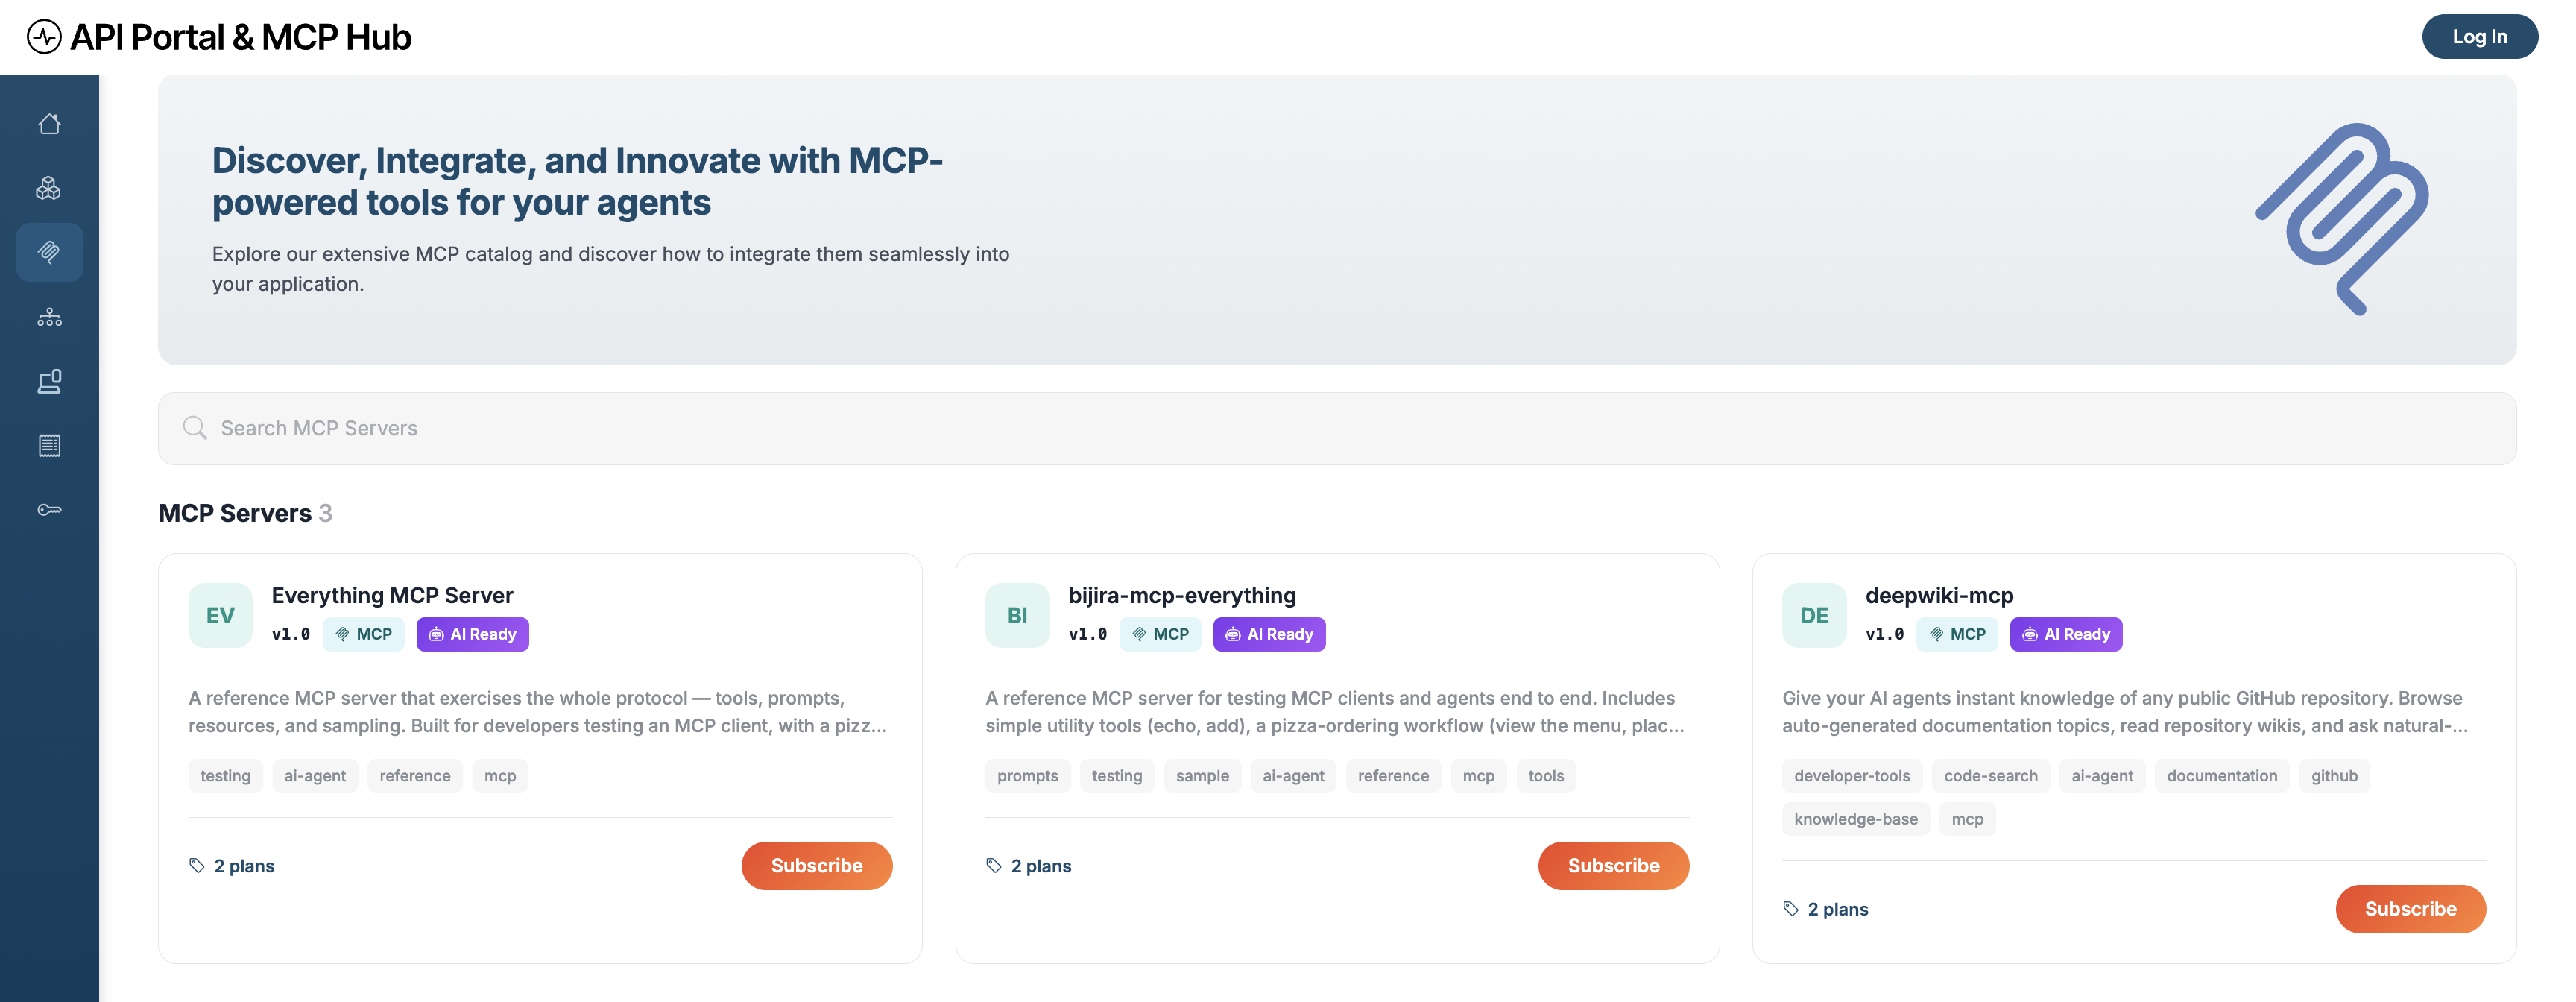The height and width of the screenshot is (1002, 2576).
Task: Click AI Ready badge on Everything MCP Server
Action: [472, 634]
